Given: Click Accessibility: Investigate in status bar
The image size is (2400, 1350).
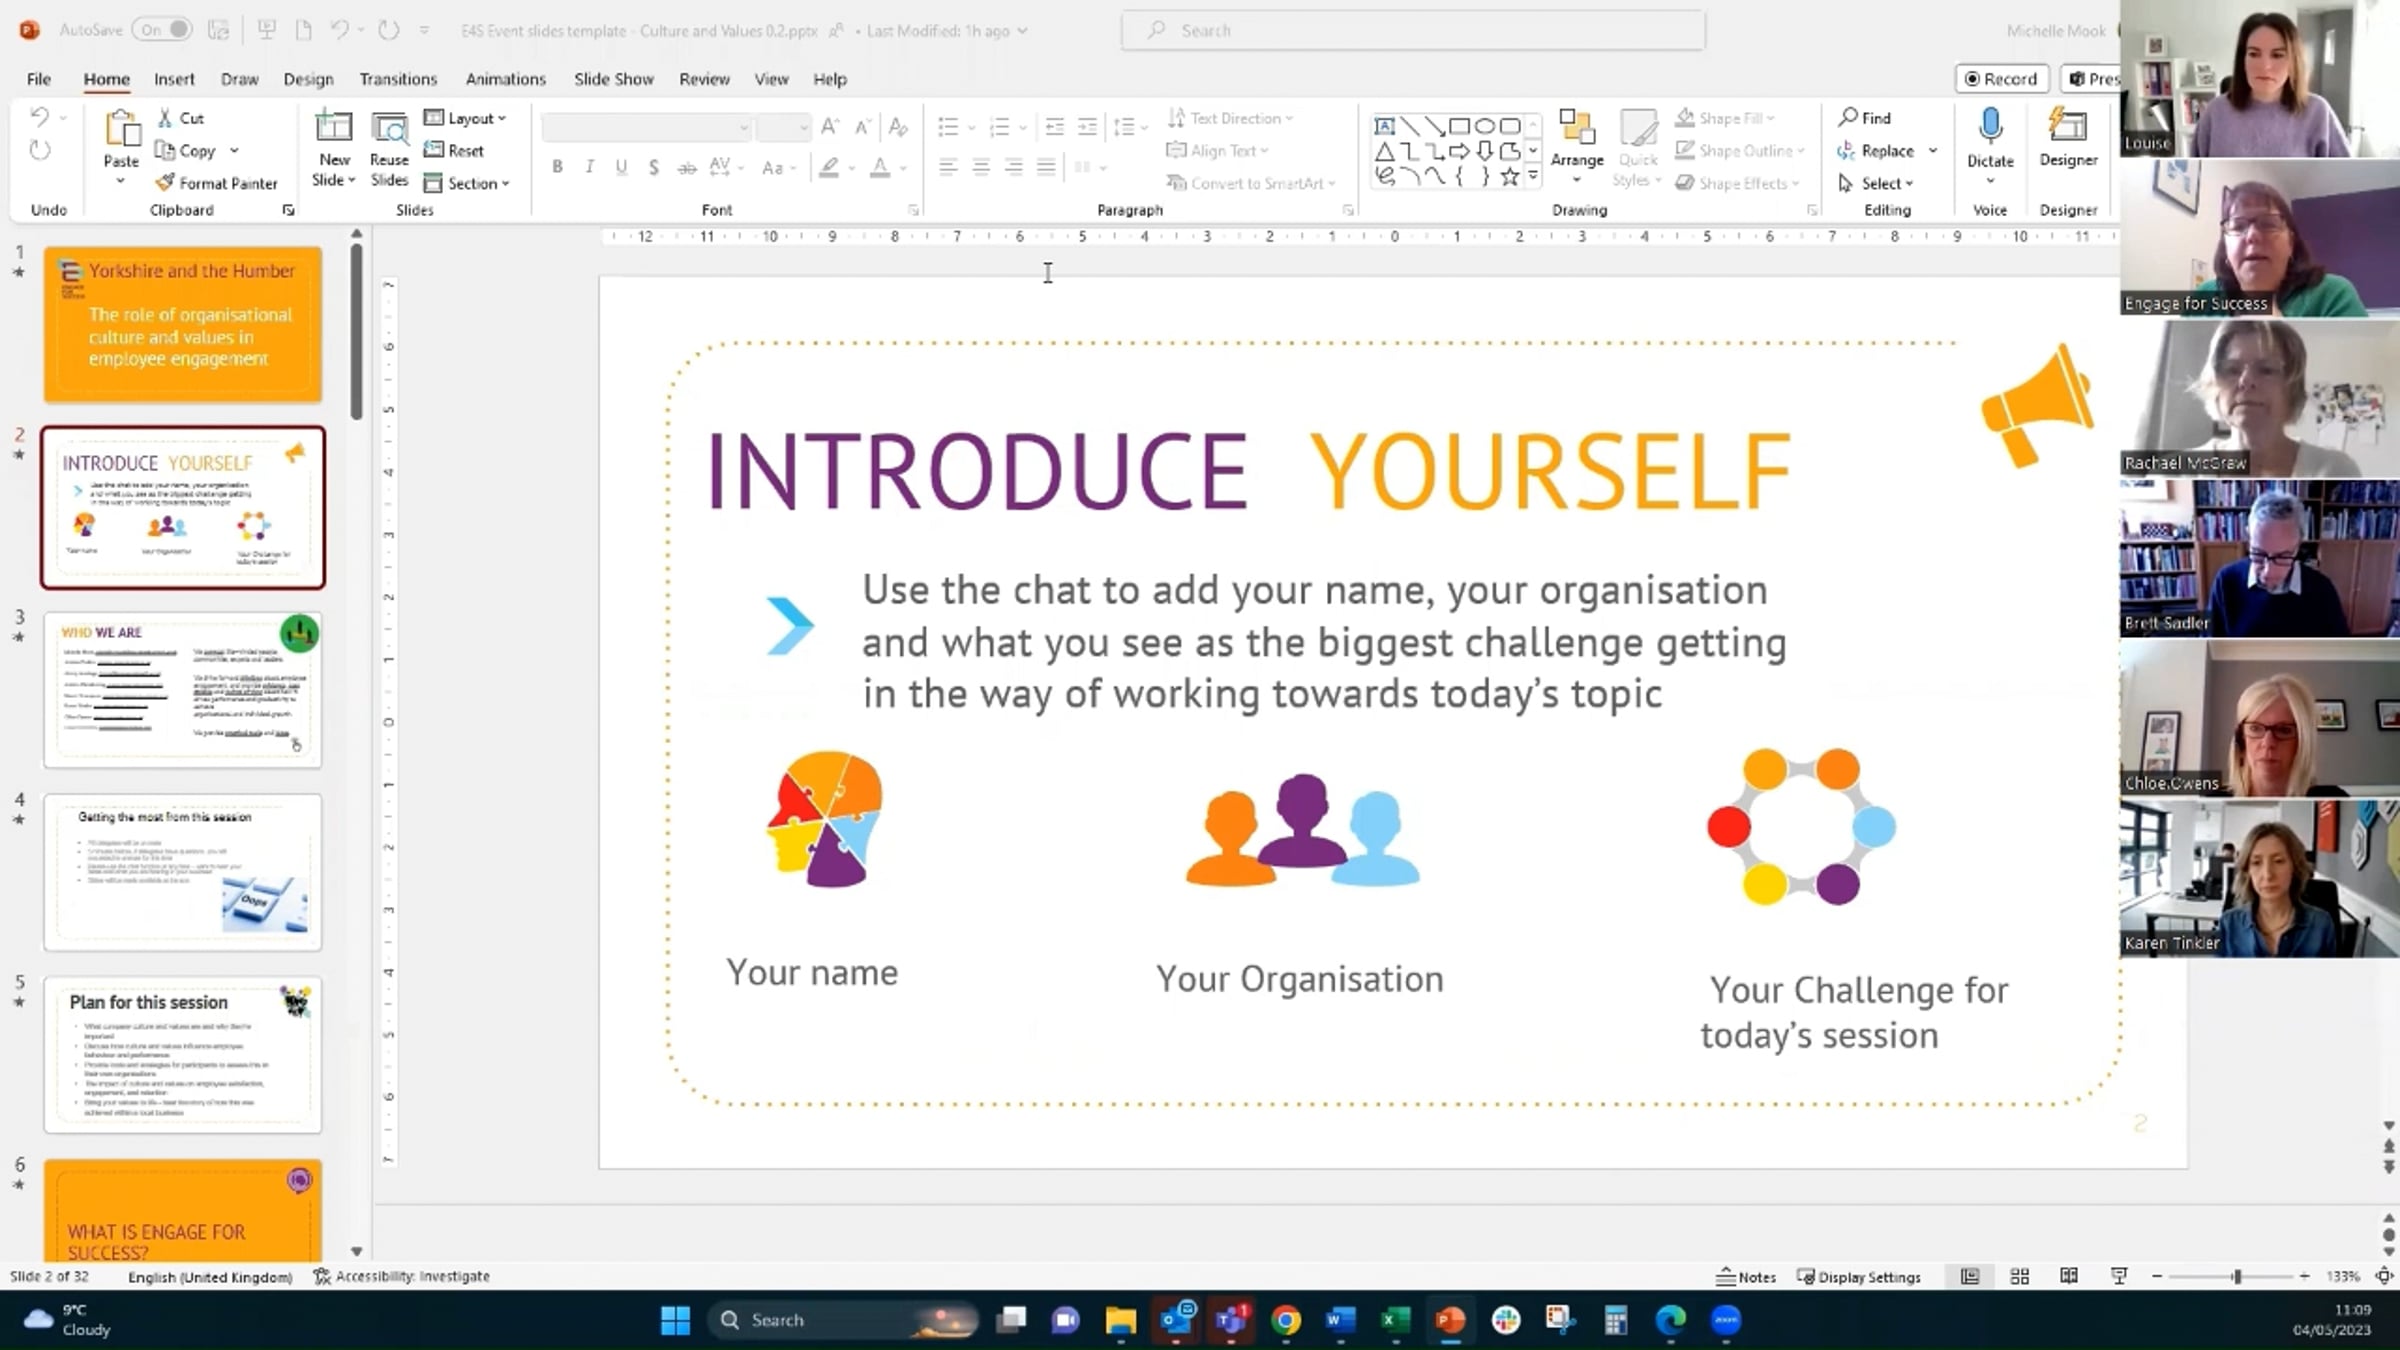Looking at the screenshot, I should [402, 1277].
